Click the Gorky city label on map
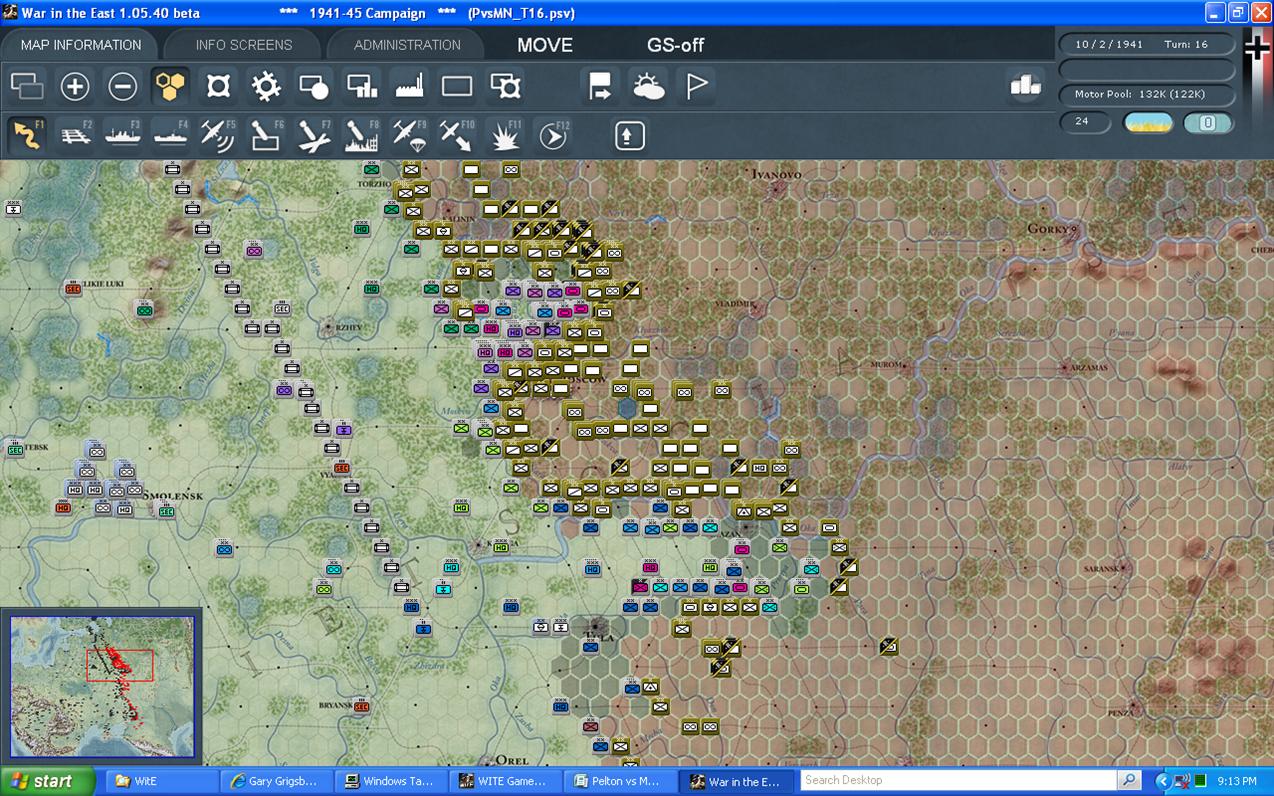Image resolution: width=1274 pixels, height=796 pixels. (x=1048, y=229)
